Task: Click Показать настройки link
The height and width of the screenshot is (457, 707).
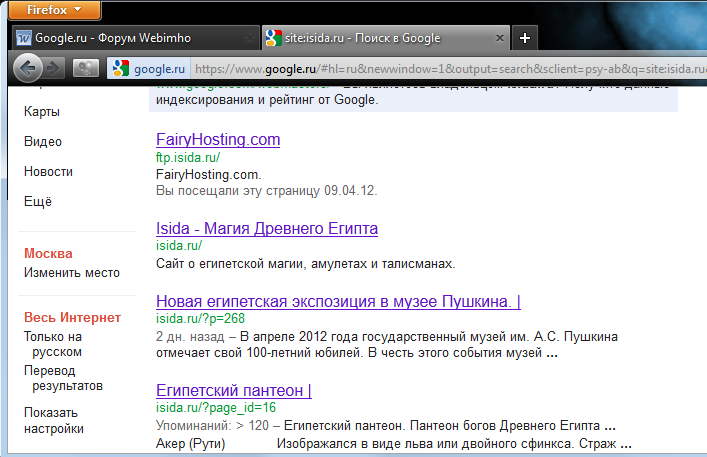Action: (54, 420)
